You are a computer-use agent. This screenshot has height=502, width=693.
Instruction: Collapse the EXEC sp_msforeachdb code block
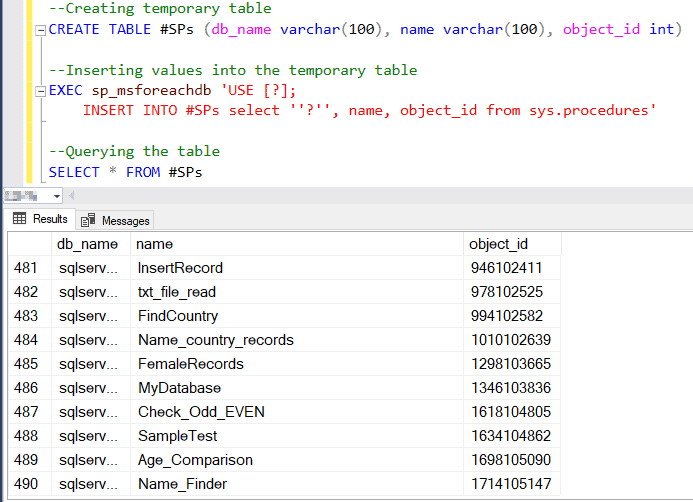pyautogui.click(x=40, y=91)
